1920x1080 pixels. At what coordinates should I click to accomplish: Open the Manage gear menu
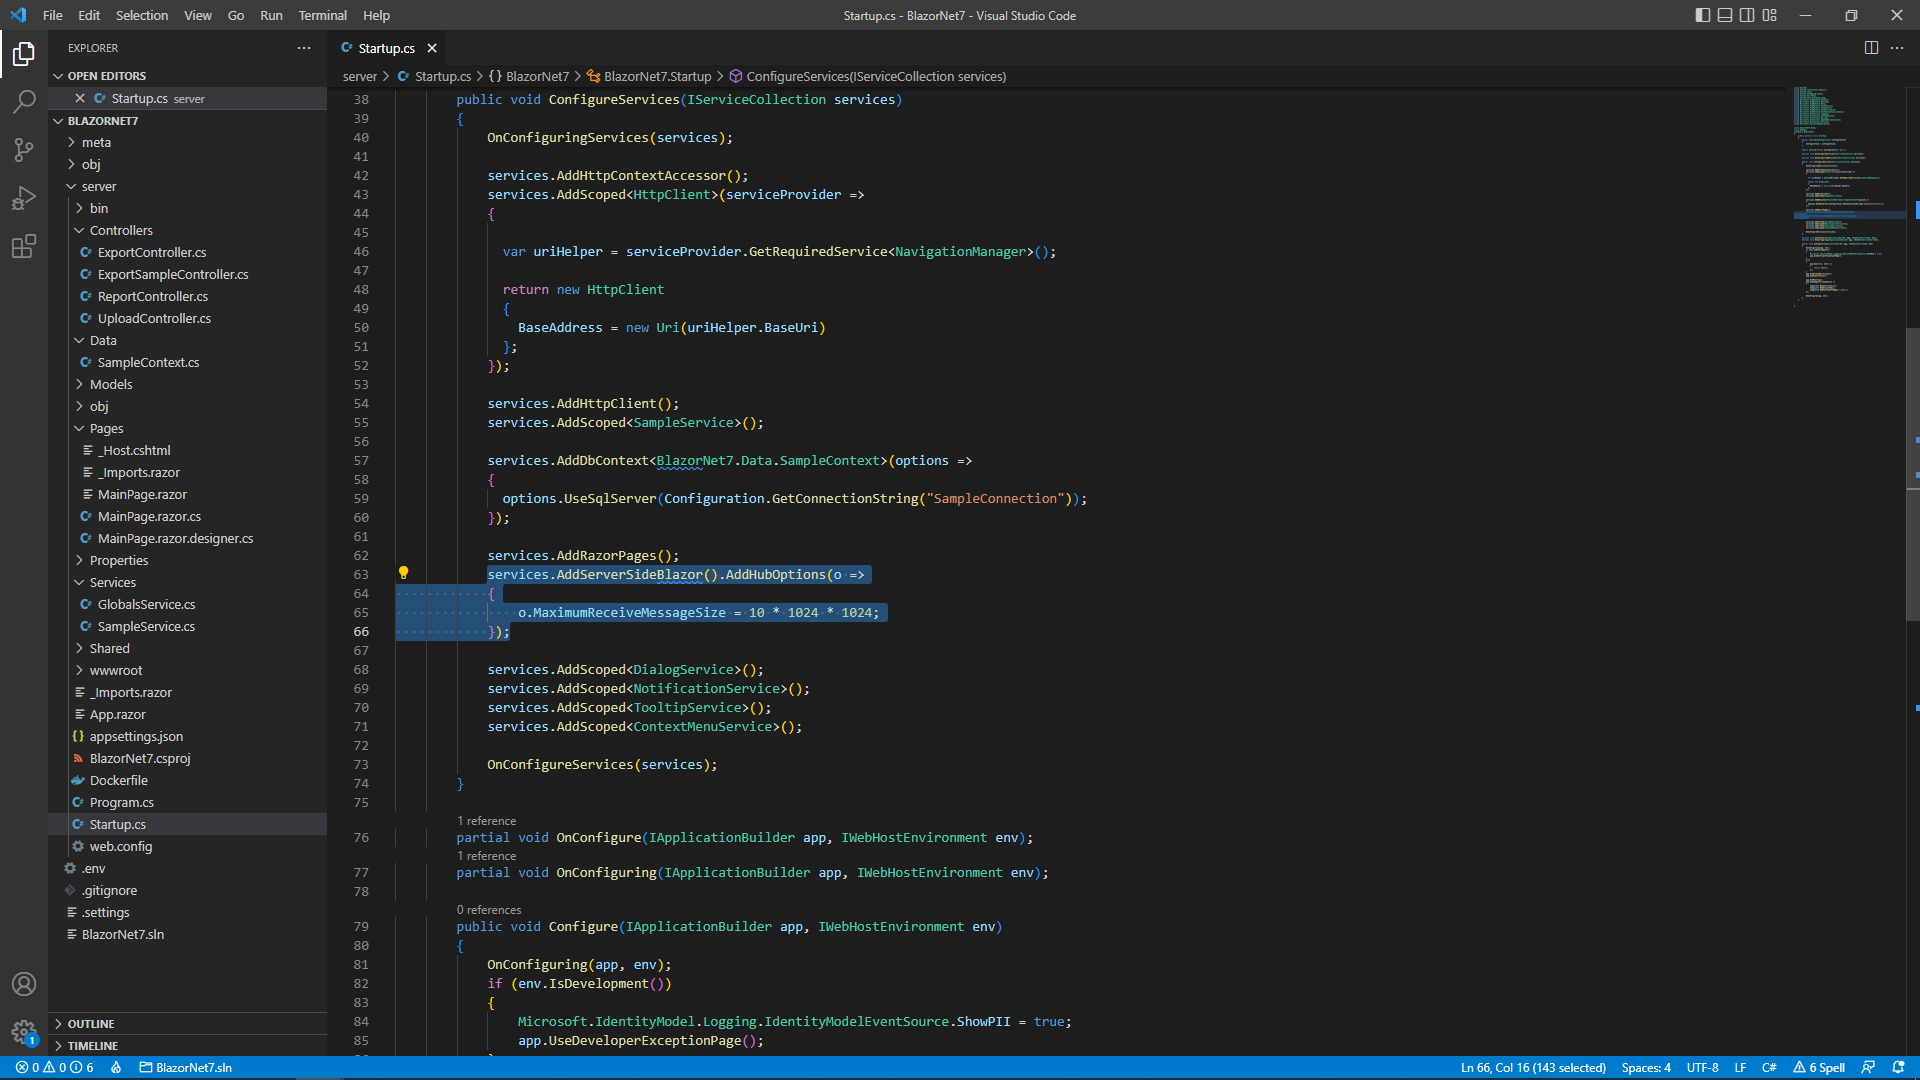(24, 1033)
